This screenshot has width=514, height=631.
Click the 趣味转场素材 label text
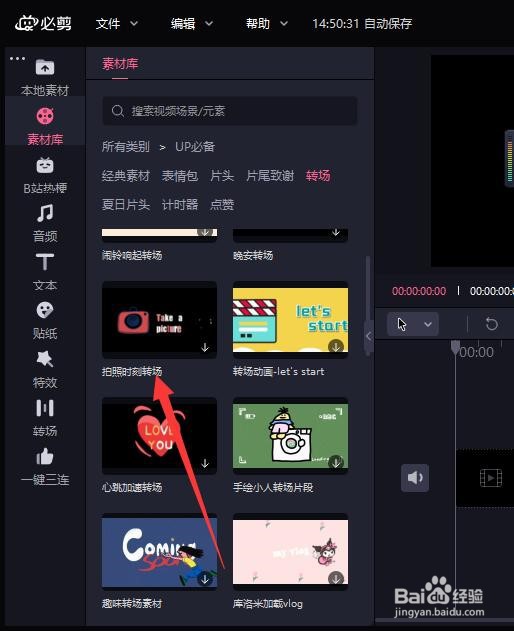pos(132,603)
